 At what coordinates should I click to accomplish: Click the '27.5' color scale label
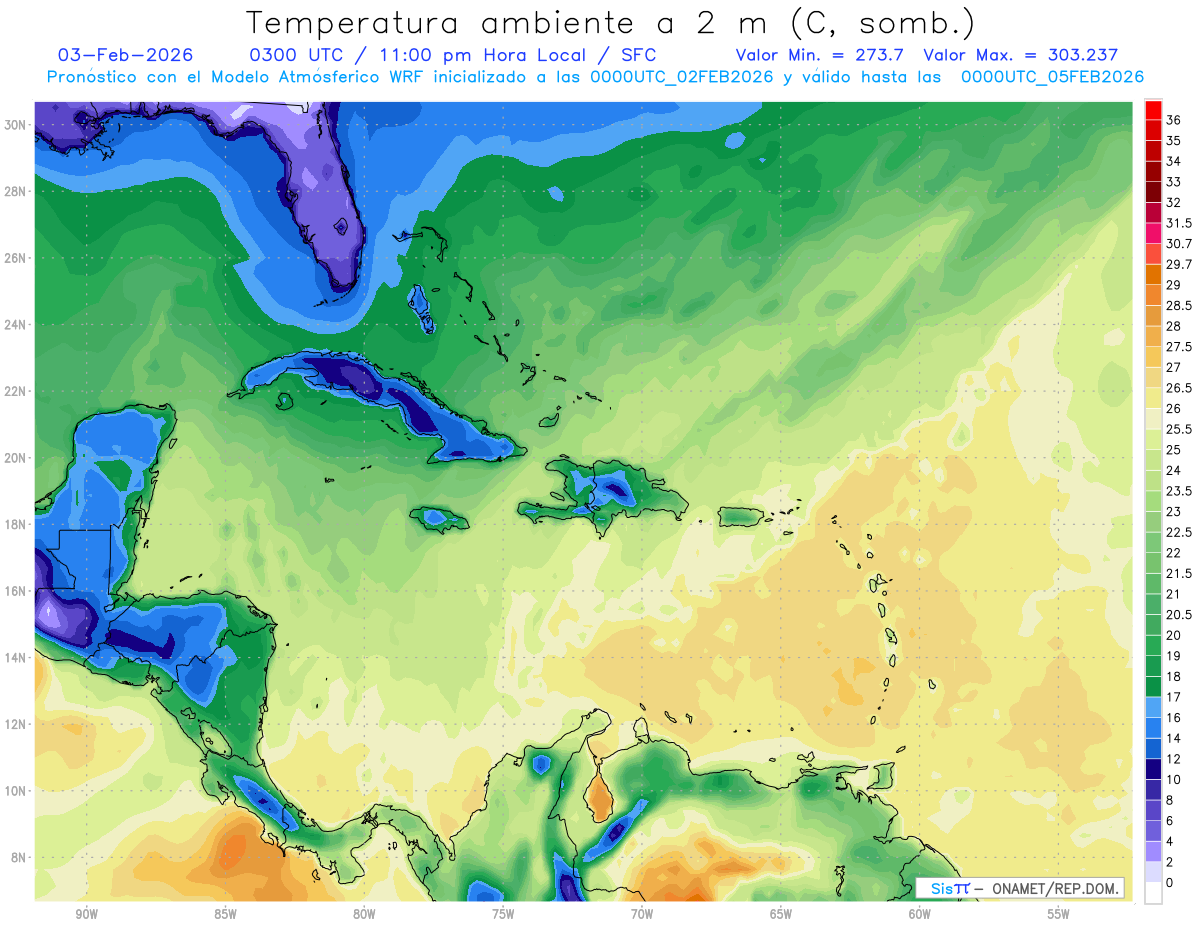tap(1178, 347)
